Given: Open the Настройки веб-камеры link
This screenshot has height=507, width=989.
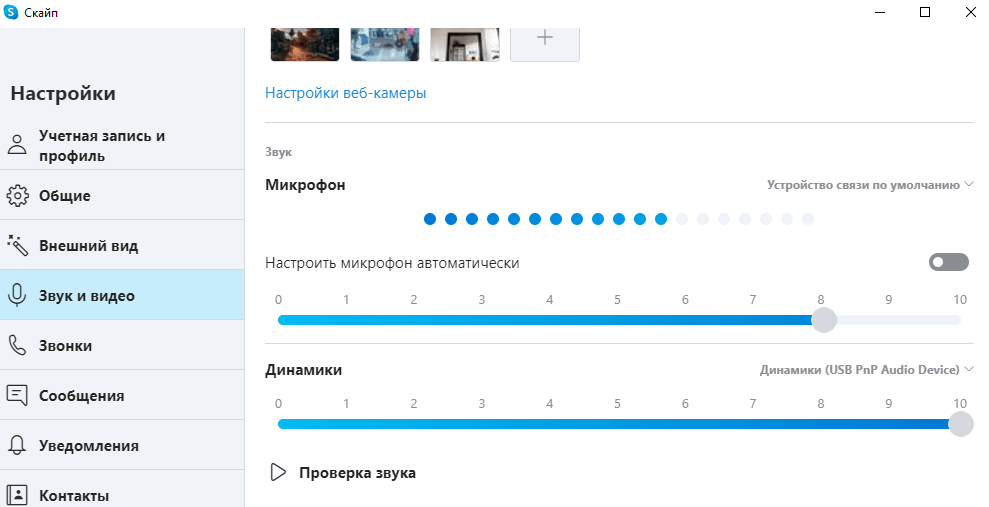Looking at the screenshot, I should tap(346, 93).
